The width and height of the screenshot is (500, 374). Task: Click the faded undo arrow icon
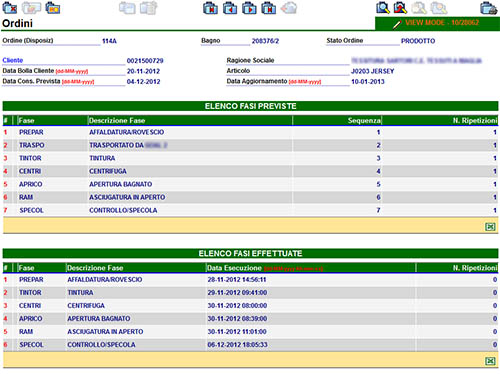click(289, 8)
